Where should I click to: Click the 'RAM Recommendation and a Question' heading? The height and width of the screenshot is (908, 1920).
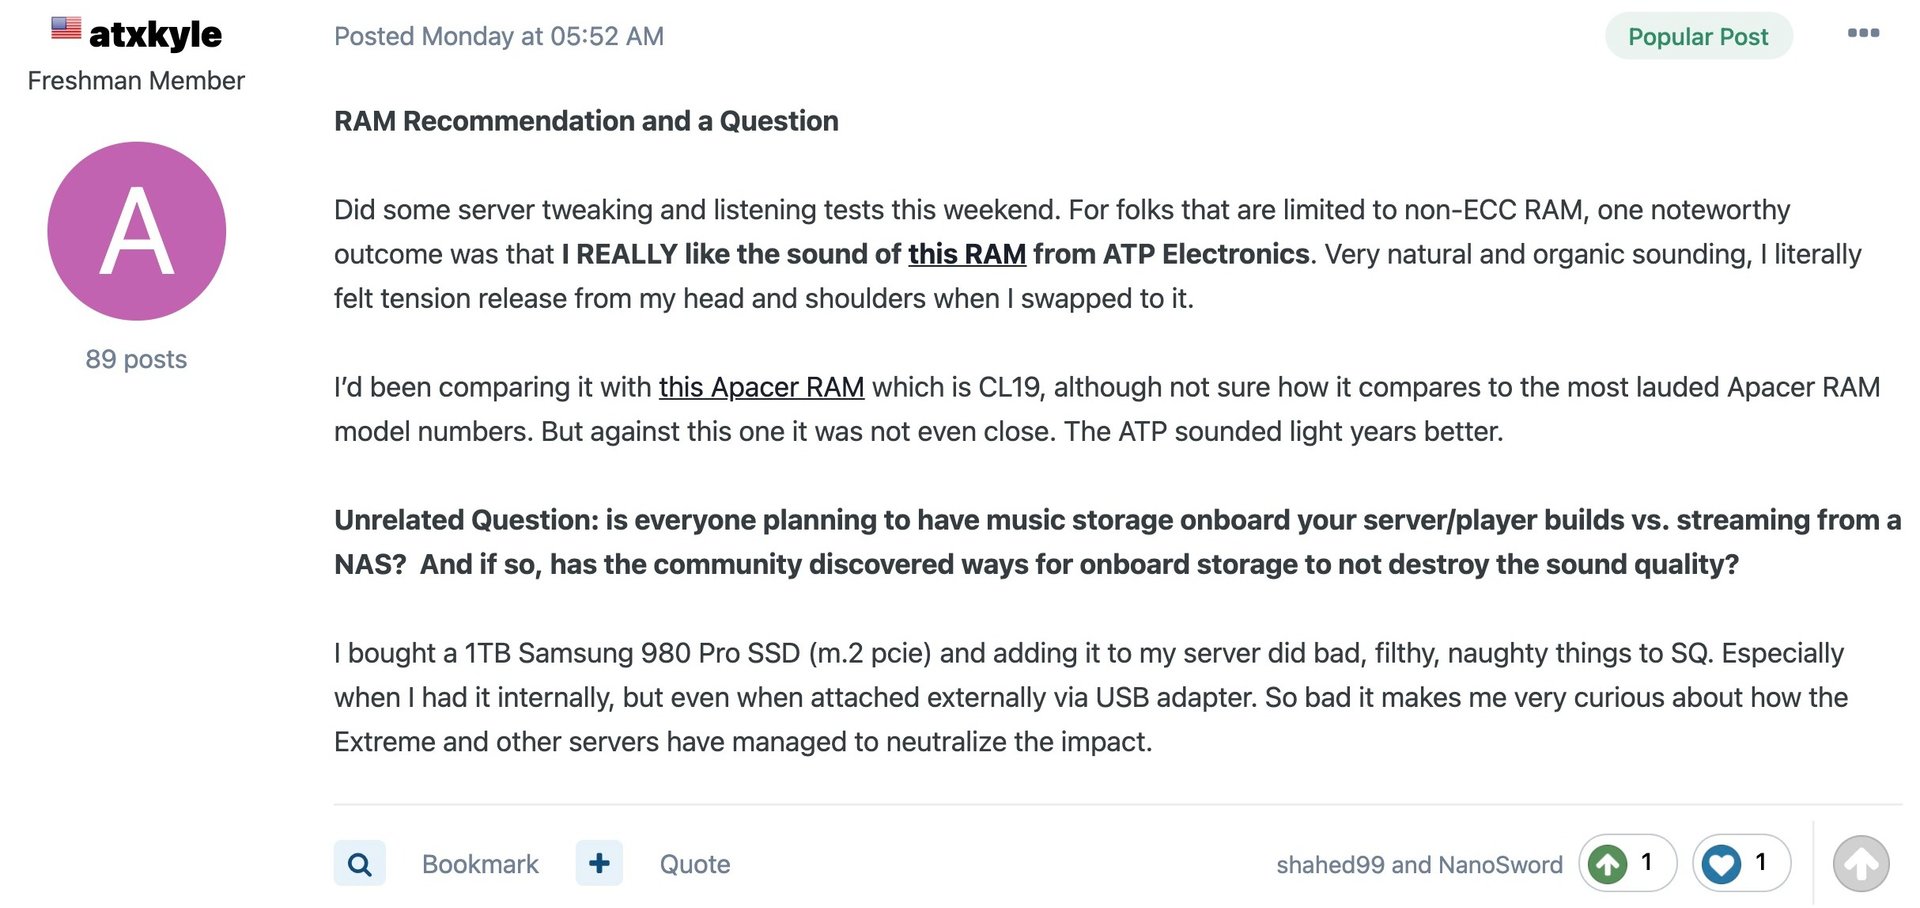coord(586,121)
